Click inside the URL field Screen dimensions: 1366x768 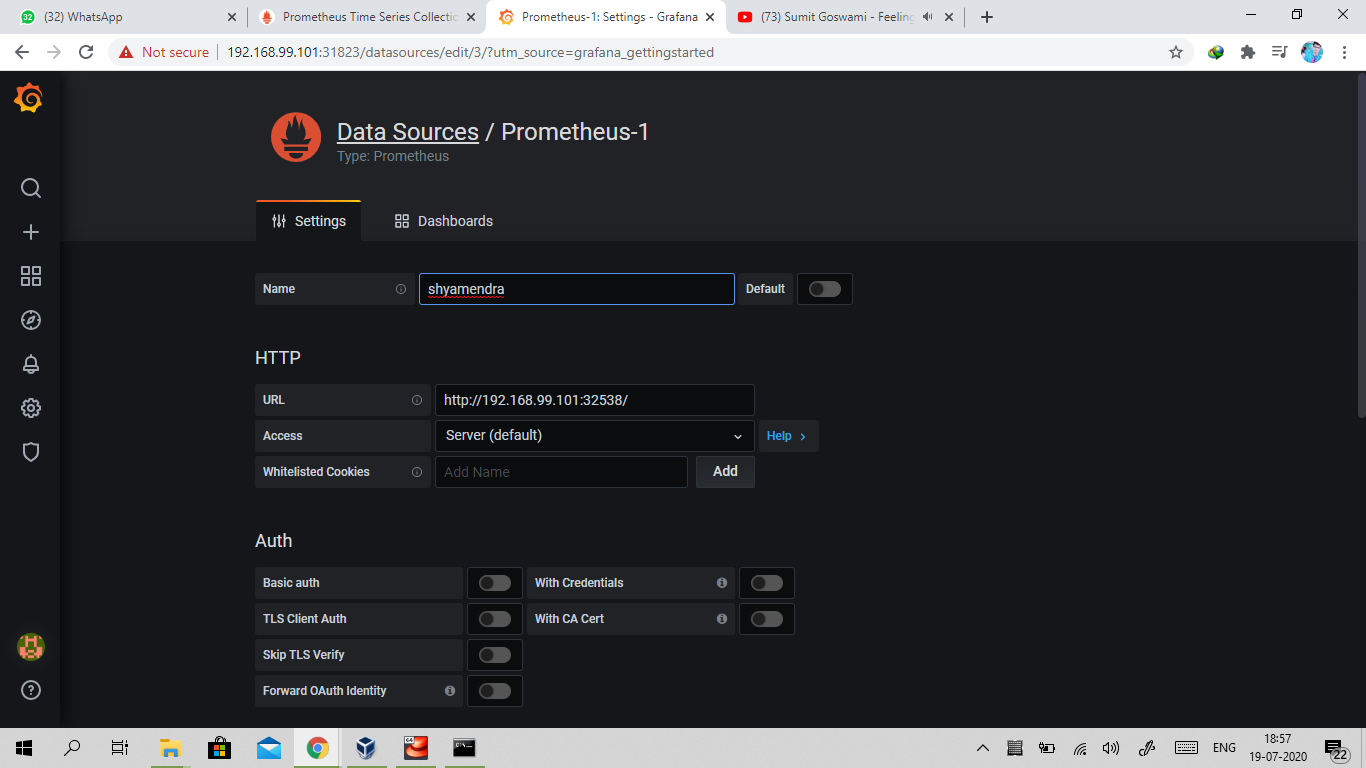click(594, 400)
